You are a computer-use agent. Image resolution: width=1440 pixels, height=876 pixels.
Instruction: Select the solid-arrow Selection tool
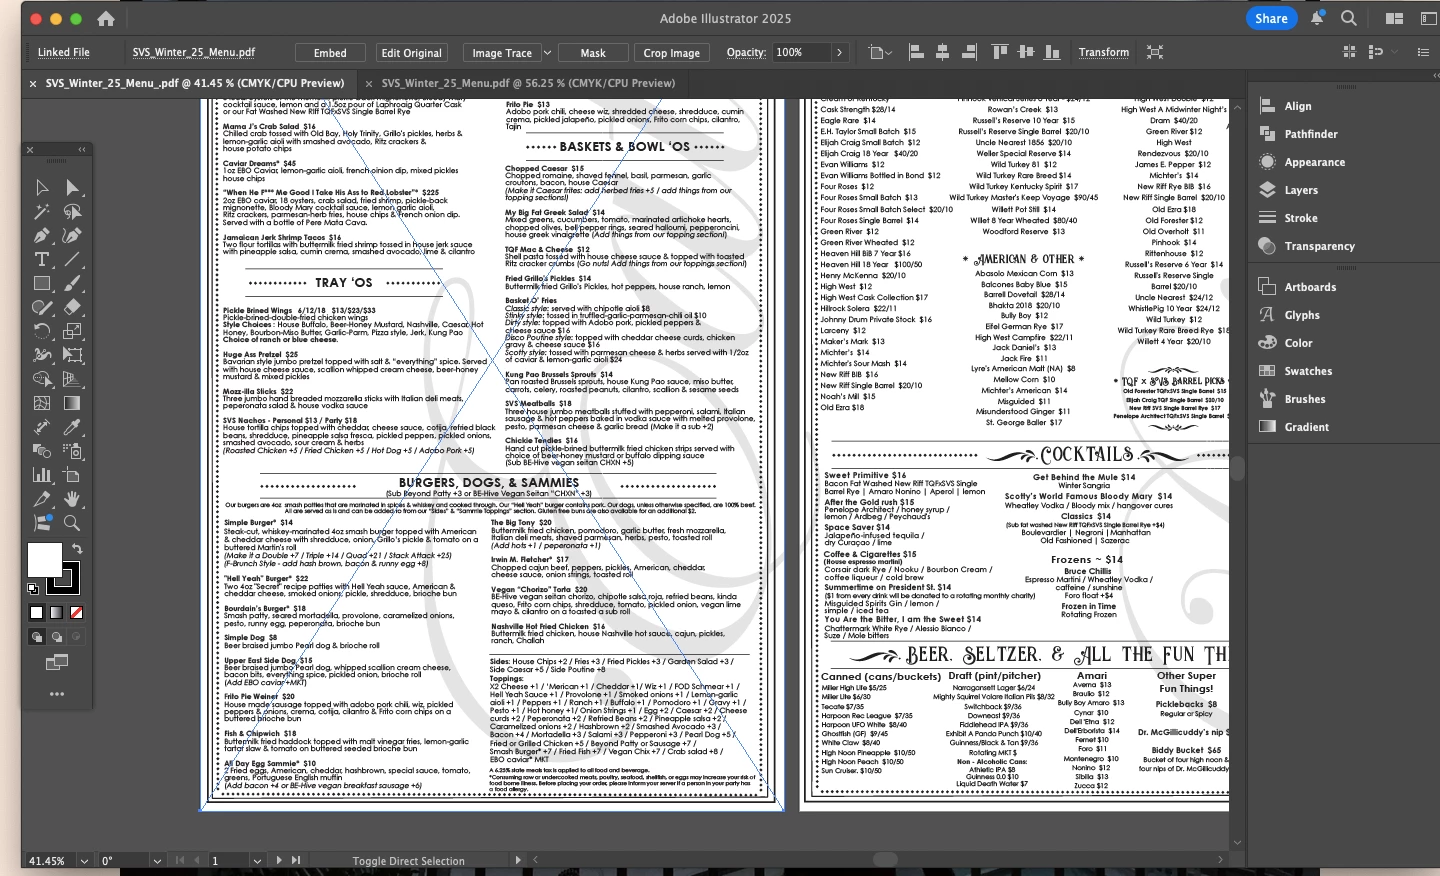72,187
